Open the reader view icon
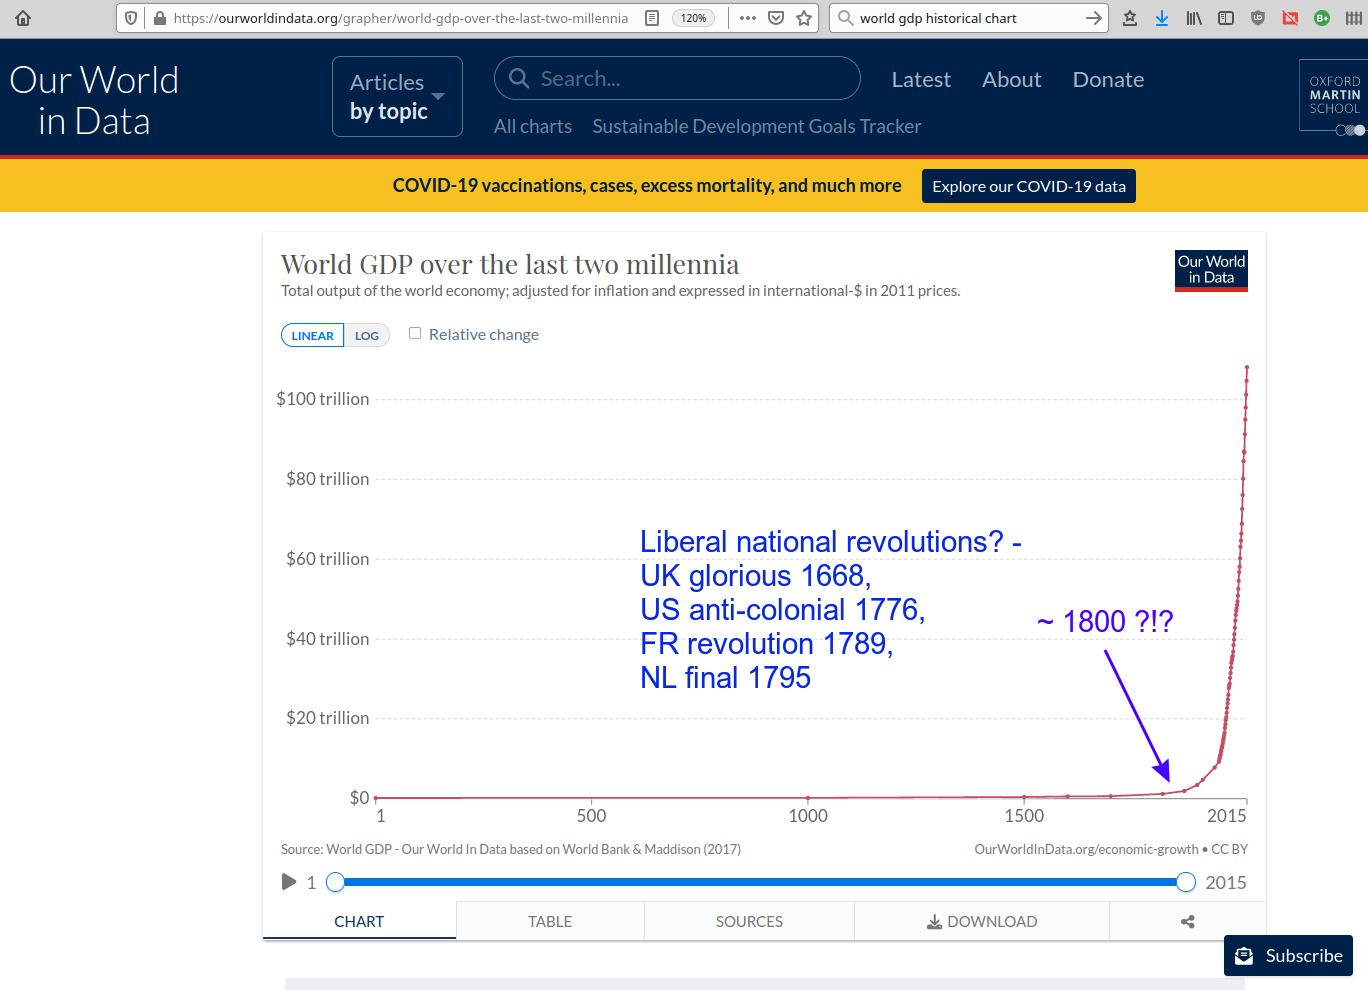 point(652,18)
